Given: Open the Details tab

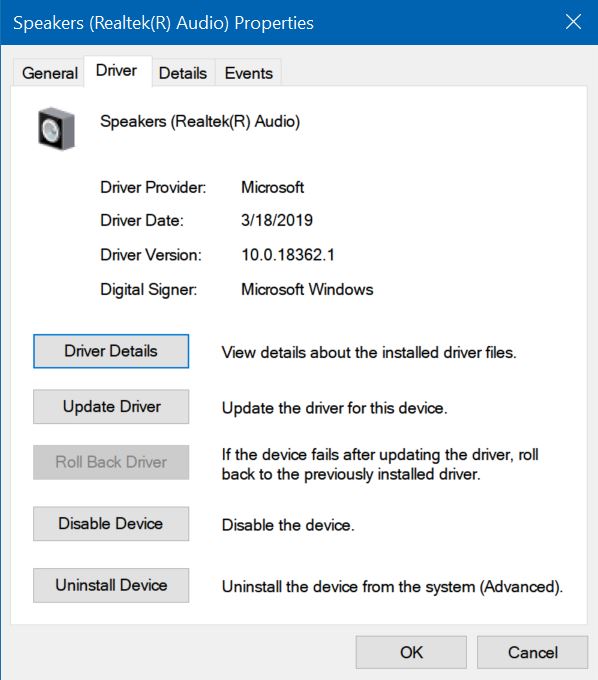Looking at the screenshot, I should tap(183, 73).
